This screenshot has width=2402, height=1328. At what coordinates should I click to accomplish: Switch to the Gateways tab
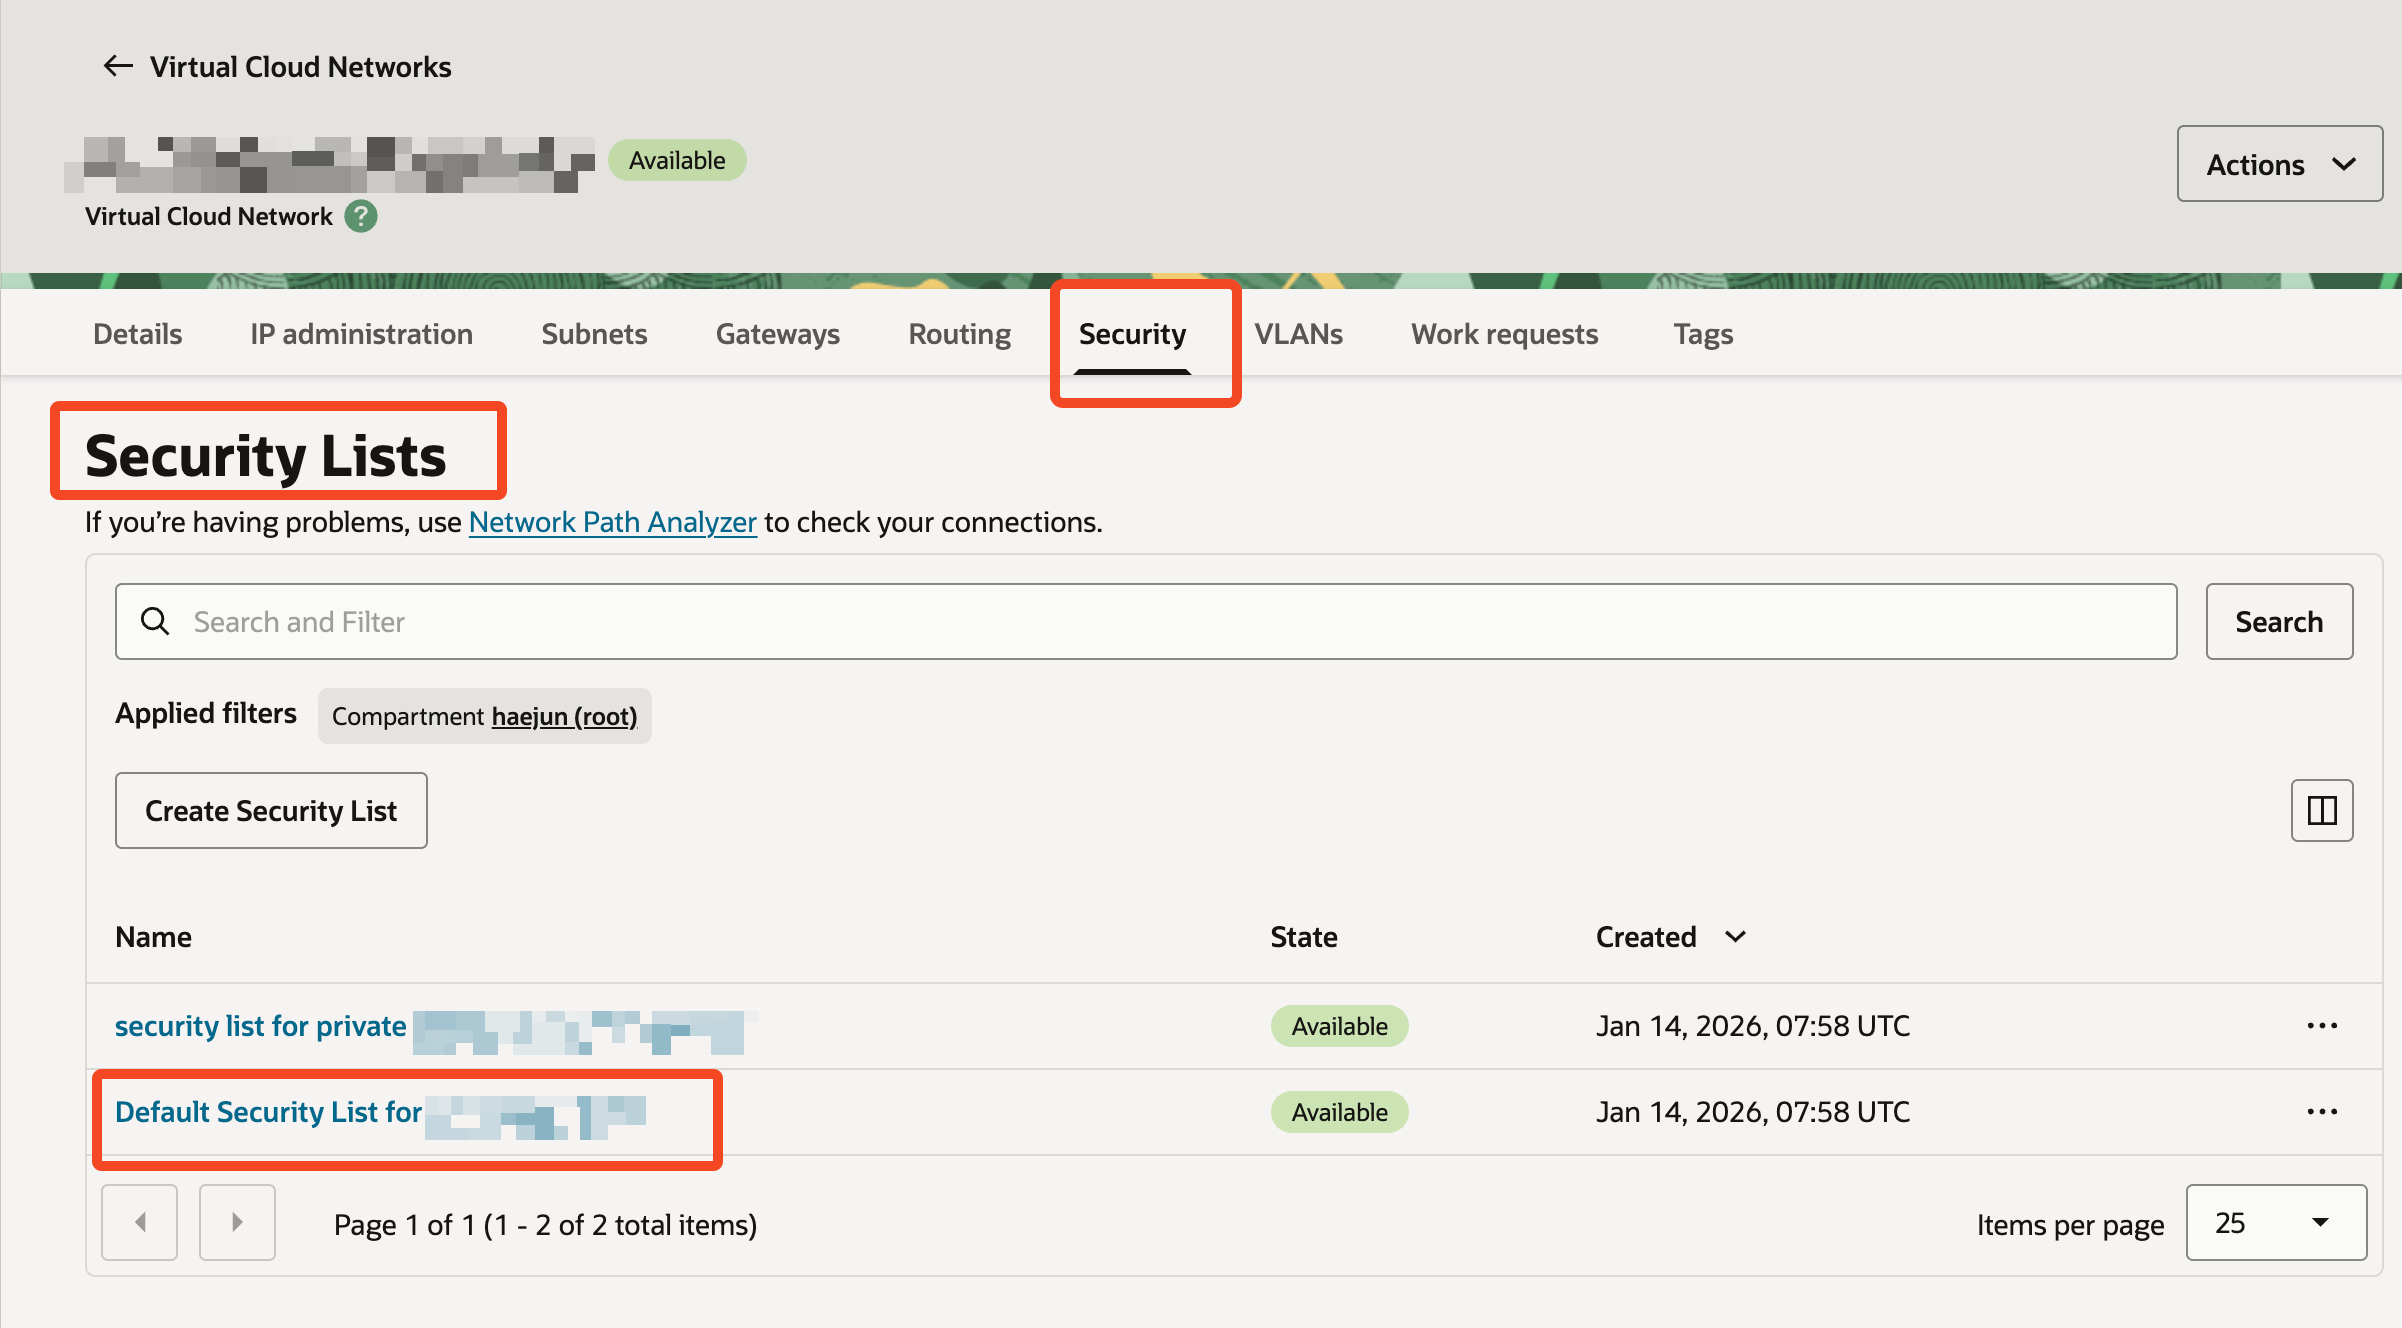tap(777, 334)
